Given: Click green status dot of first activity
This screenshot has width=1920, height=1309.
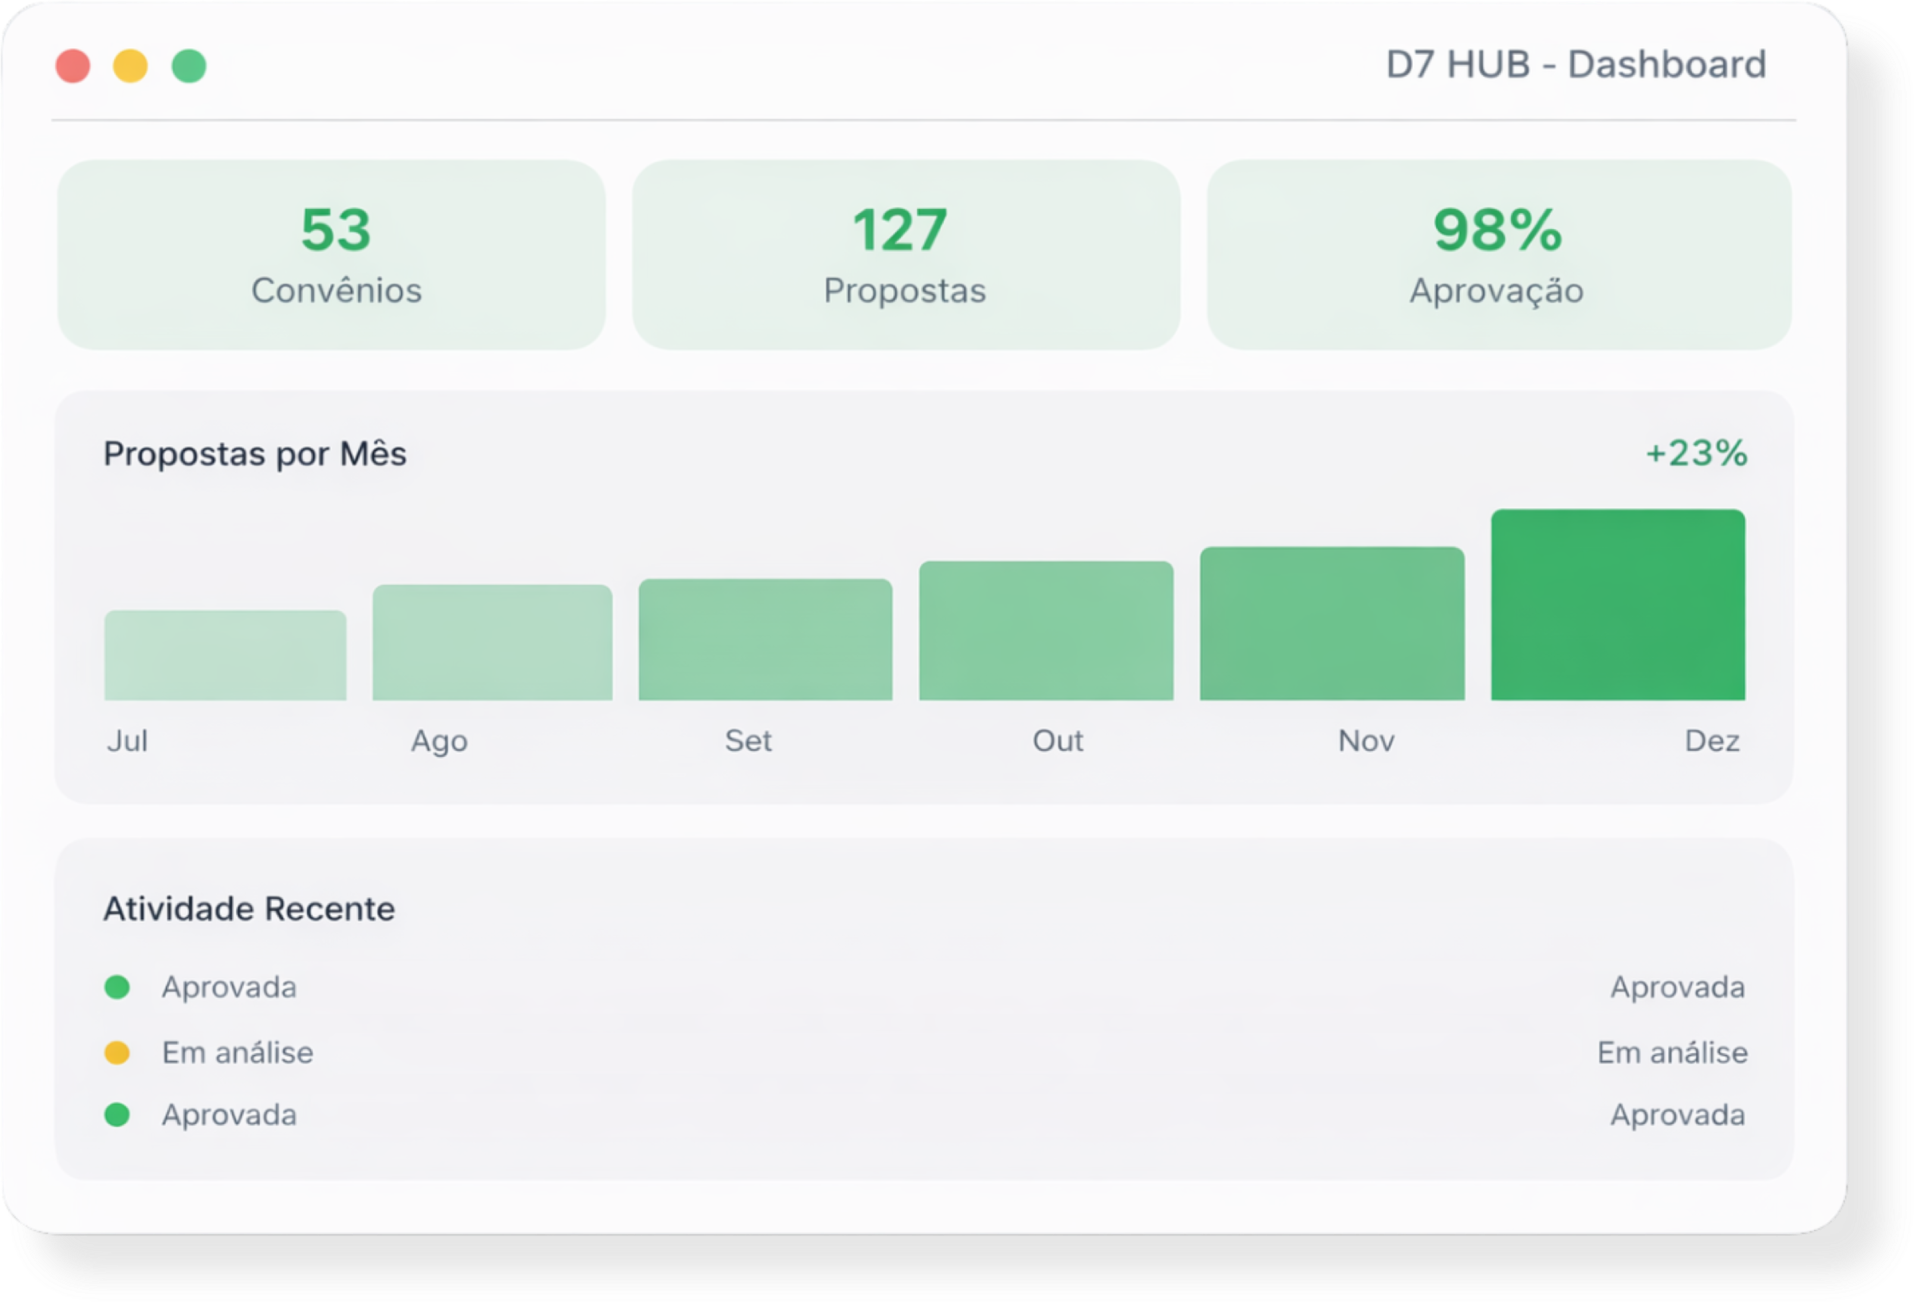Looking at the screenshot, I should [x=117, y=987].
